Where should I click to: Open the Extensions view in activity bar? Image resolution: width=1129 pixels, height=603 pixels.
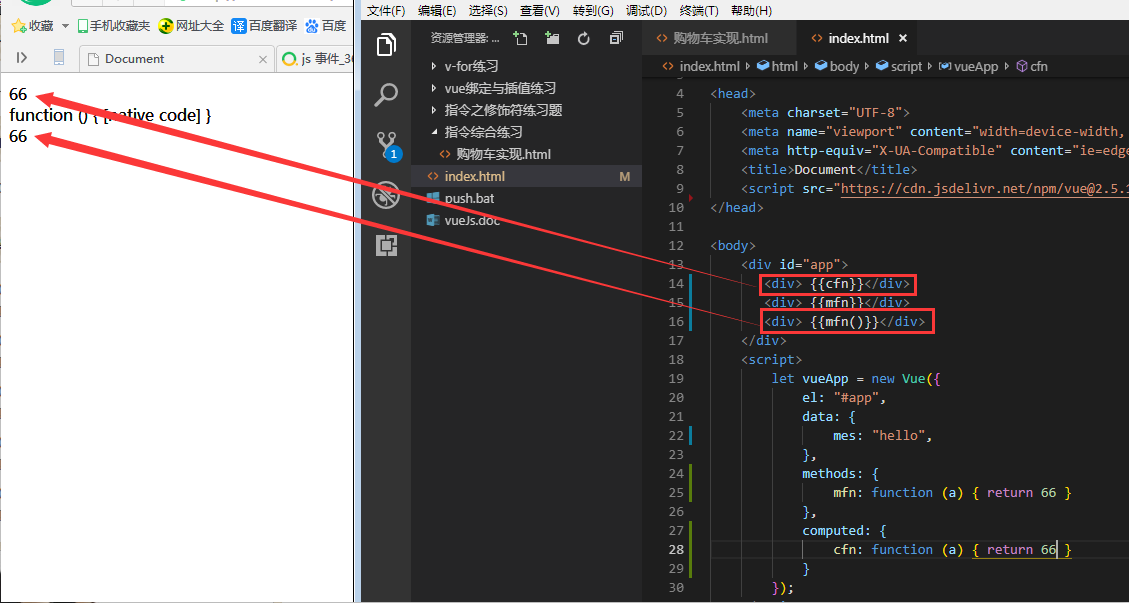(387, 246)
